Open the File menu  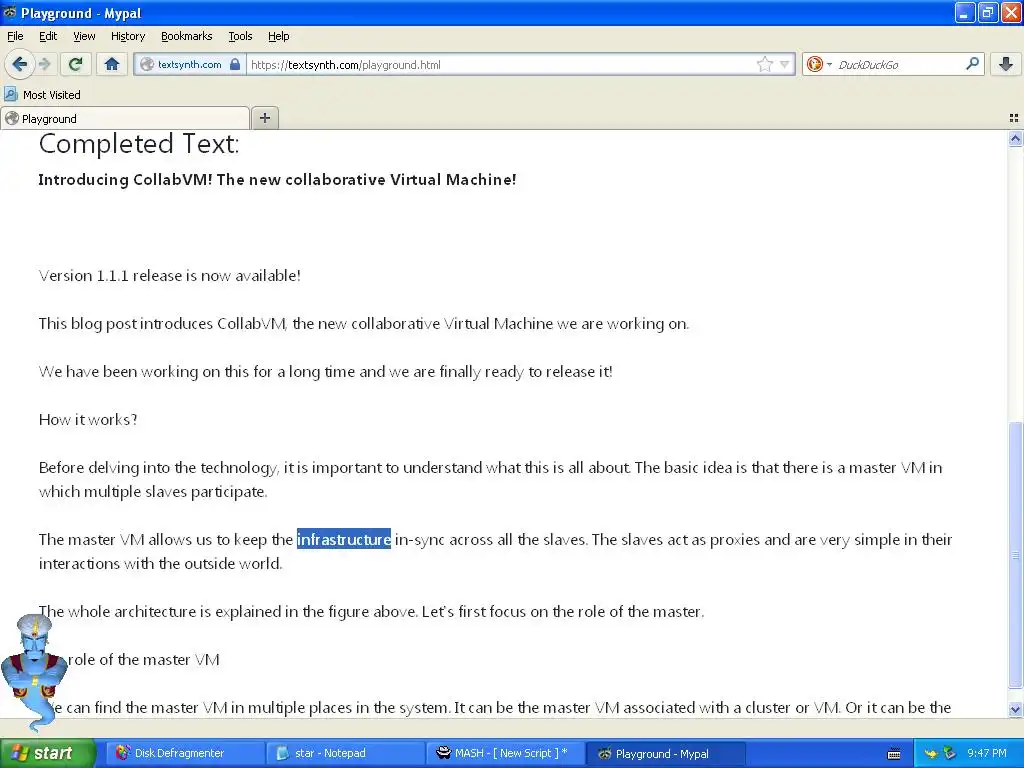(15, 36)
